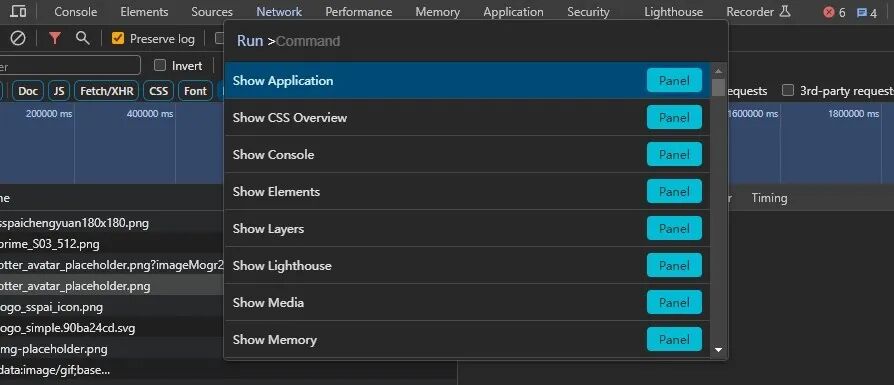Open the Recorder flask experiment icon
This screenshot has height=385, width=894.
(x=785, y=11)
